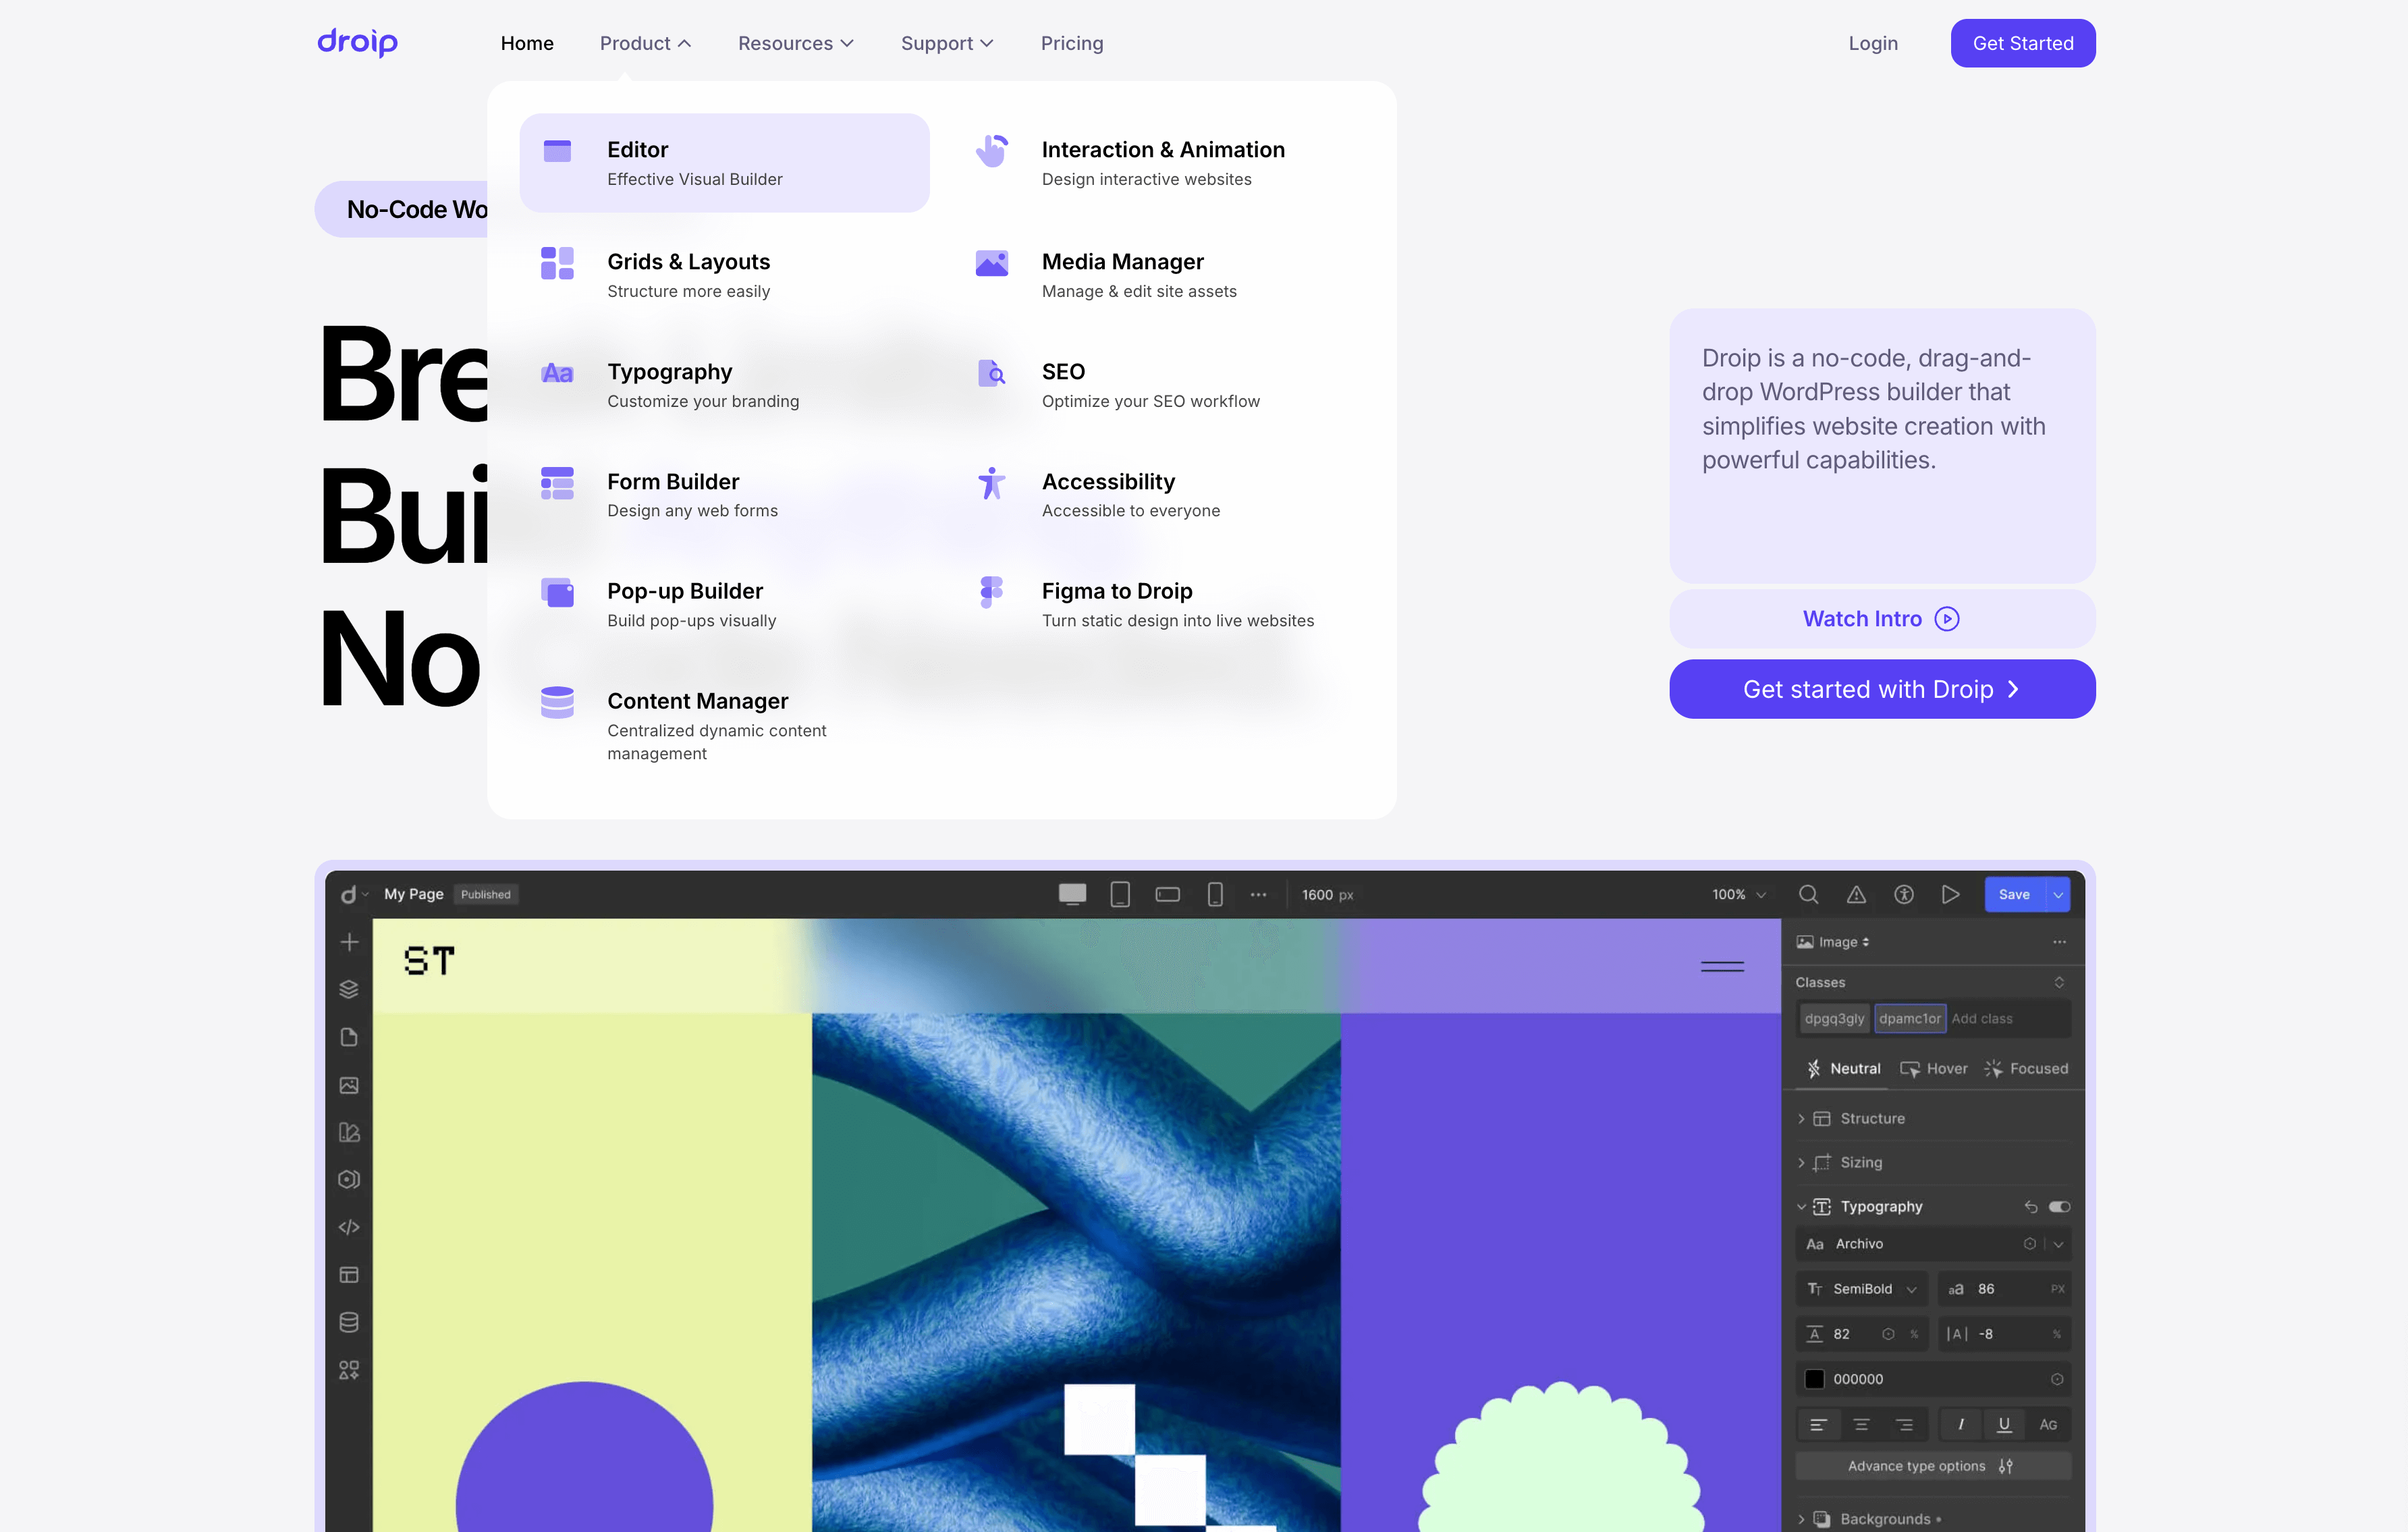2408x1532 pixels.
Task: Set text alignment to left
Action: click(1818, 1424)
